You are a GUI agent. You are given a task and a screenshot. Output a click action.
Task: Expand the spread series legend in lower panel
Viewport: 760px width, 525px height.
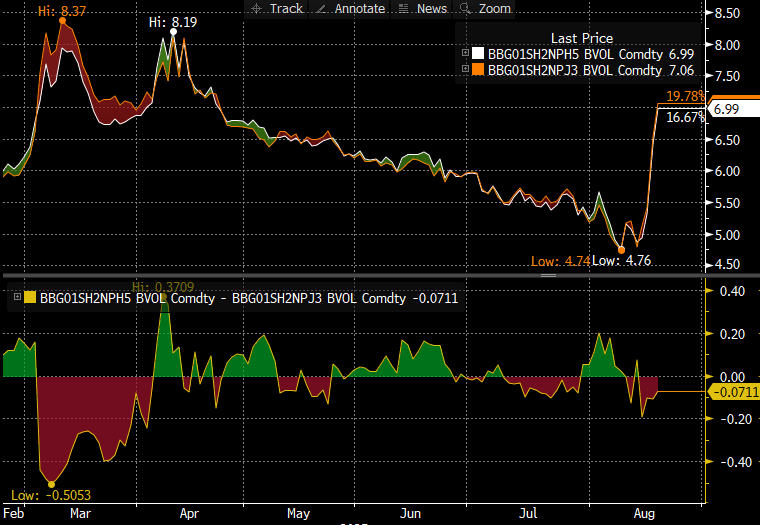(x=17, y=296)
